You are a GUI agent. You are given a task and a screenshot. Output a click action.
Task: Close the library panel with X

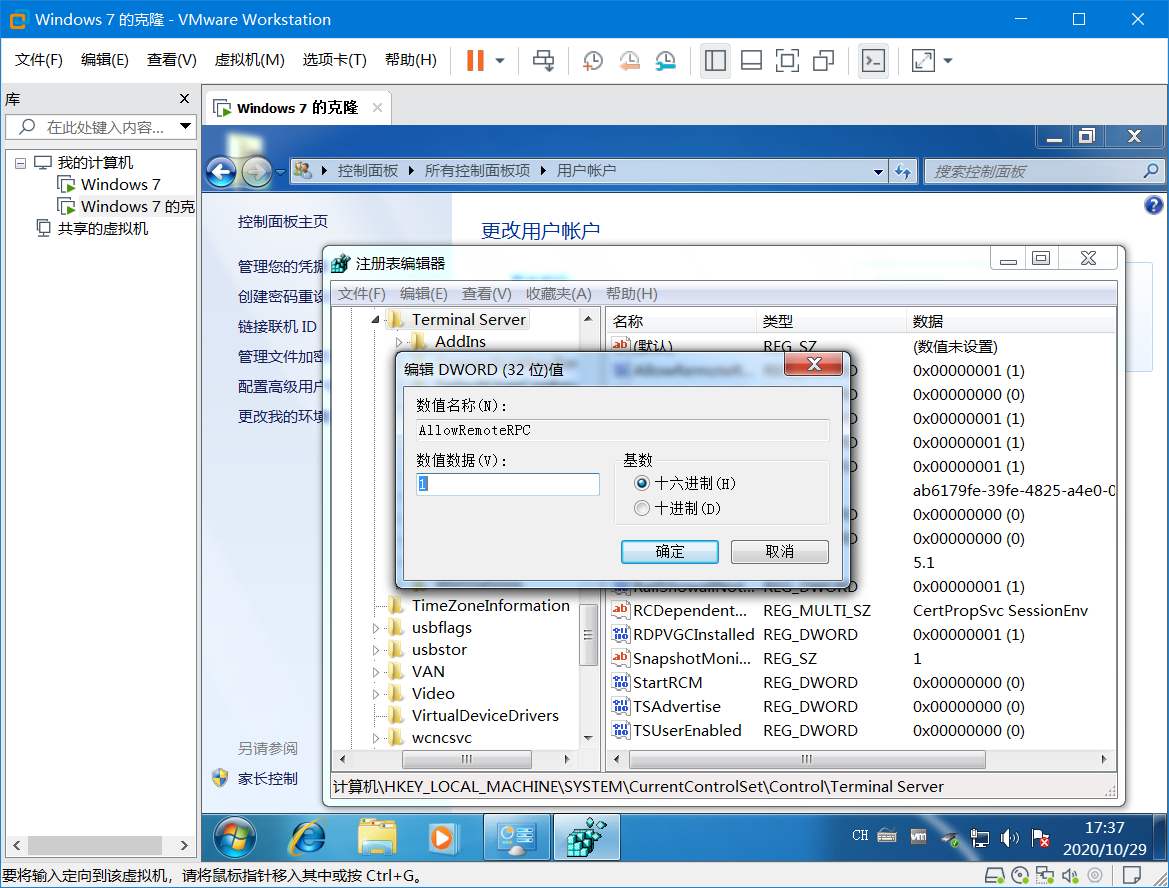tap(184, 98)
